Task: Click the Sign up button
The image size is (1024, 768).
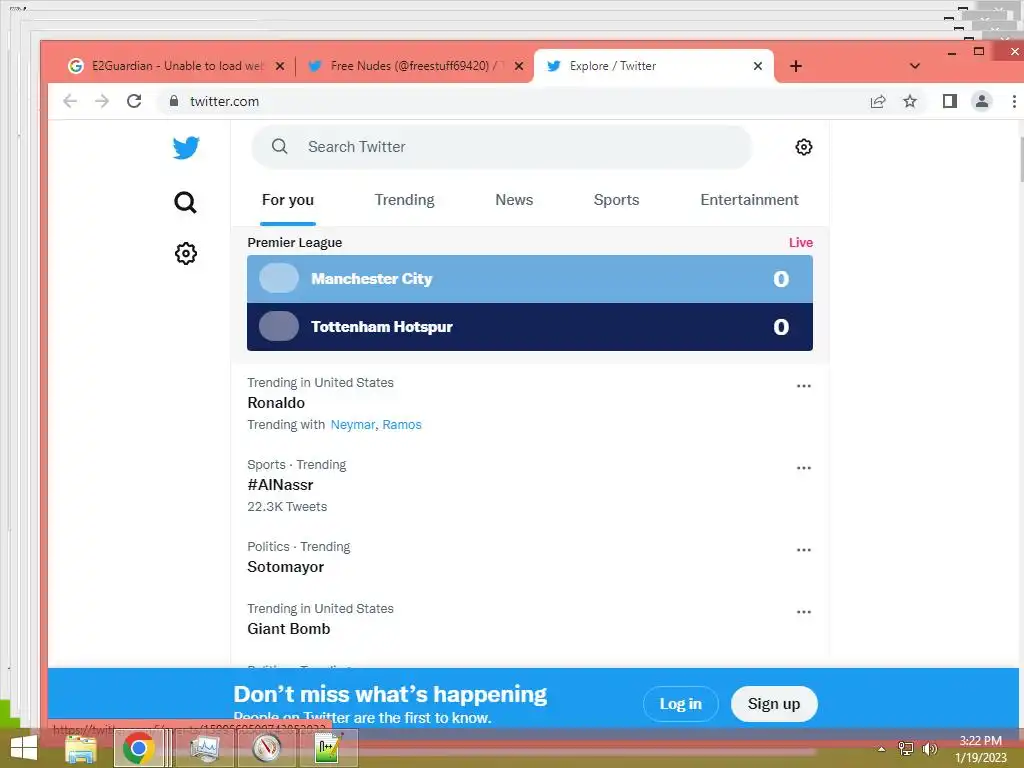Action: [x=774, y=704]
